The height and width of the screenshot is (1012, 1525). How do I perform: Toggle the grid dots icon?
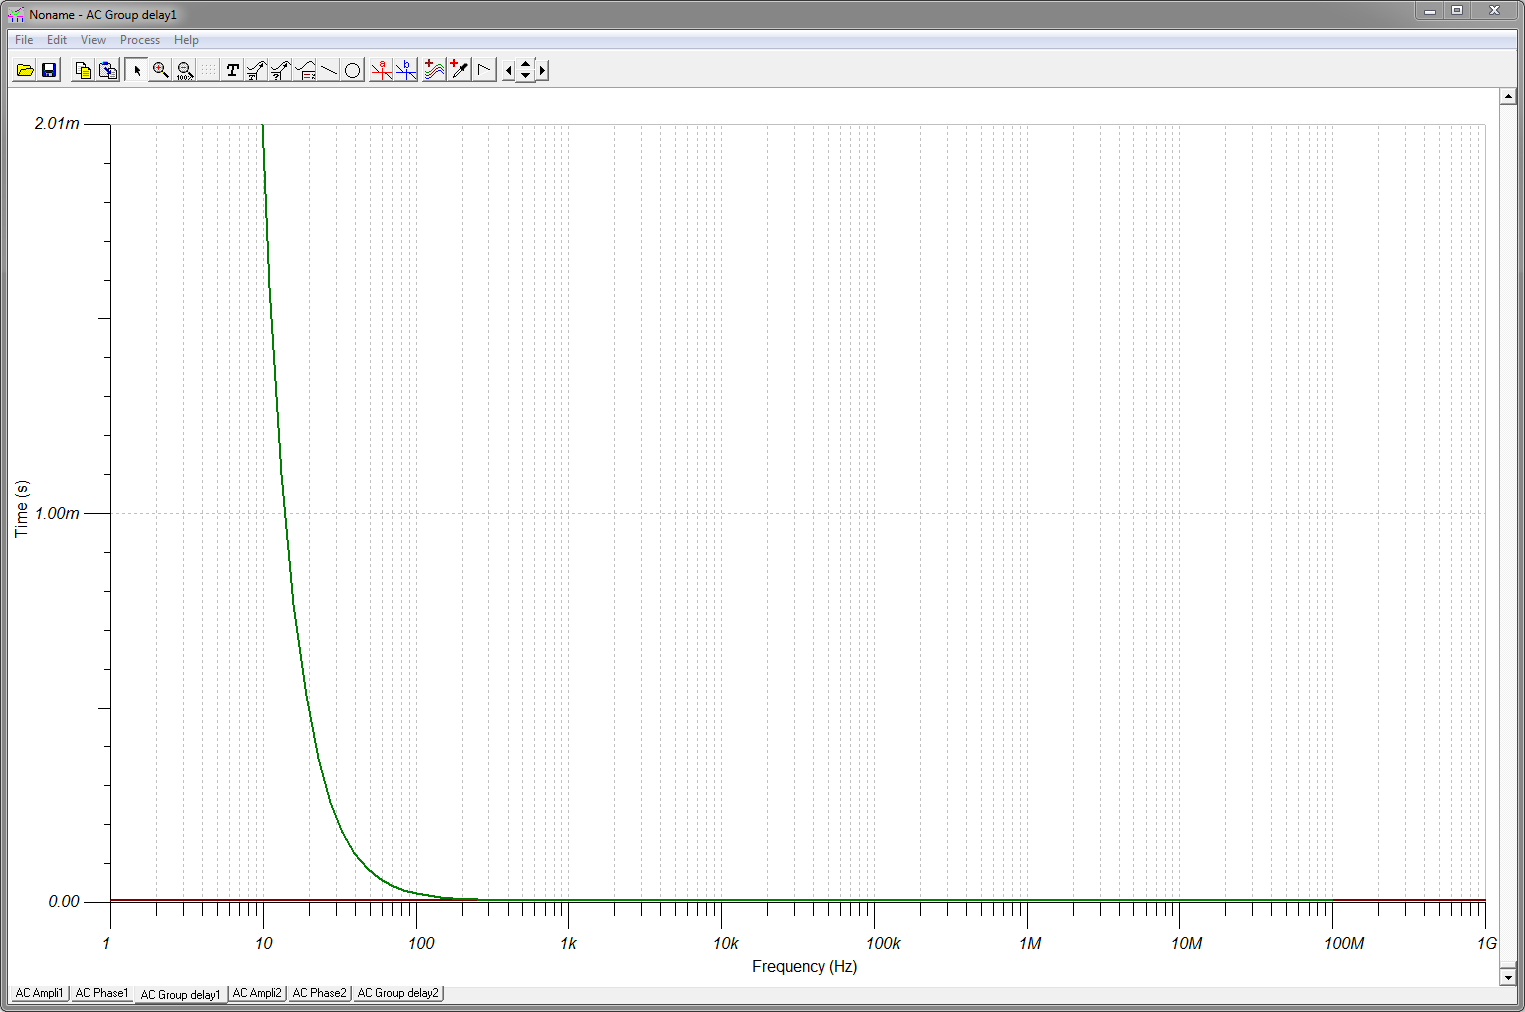pyautogui.click(x=208, y=70)
